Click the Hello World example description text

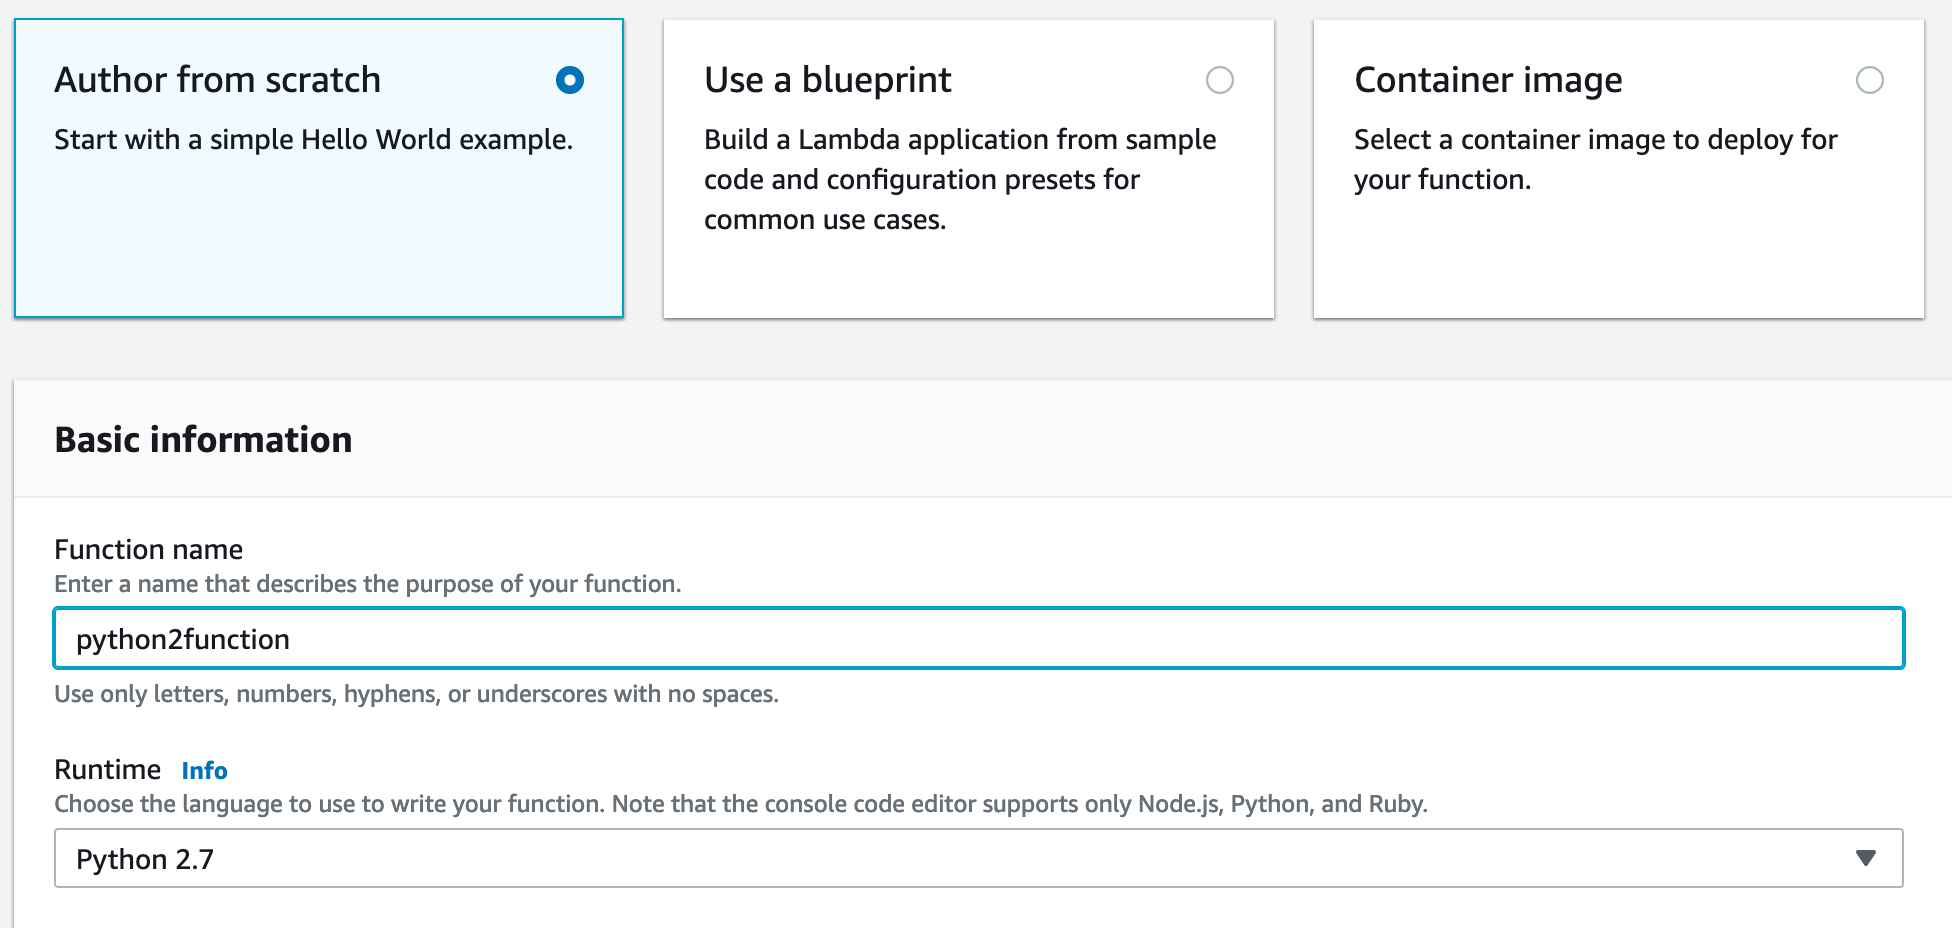pos(313,140)
